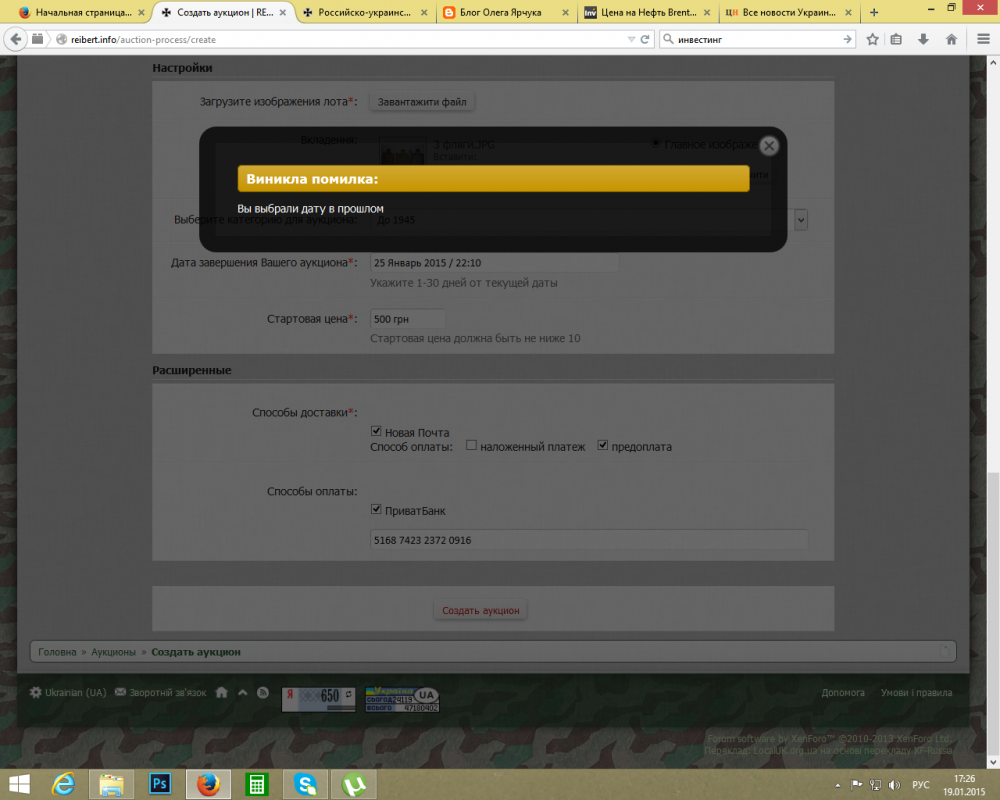Show hidden tray icons arrow

(x=837, y=785)
